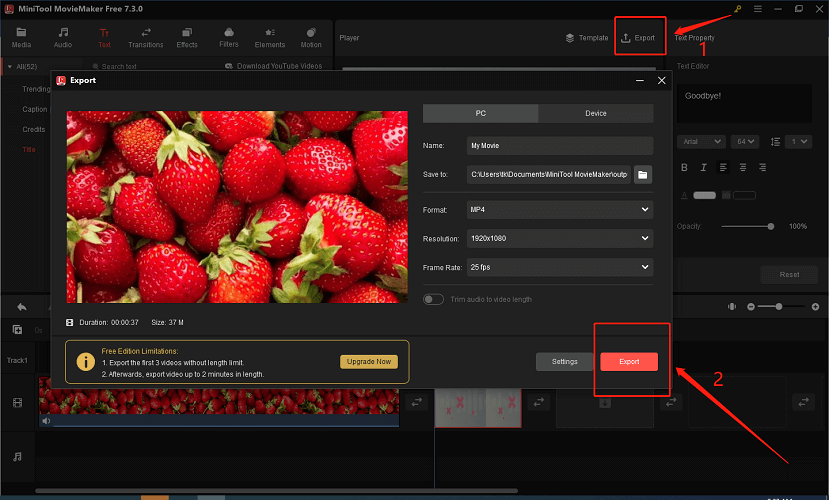Open the Frame Rate dropdown showing 25 fps
The image size is (829, 500).
tap(560, 267)
